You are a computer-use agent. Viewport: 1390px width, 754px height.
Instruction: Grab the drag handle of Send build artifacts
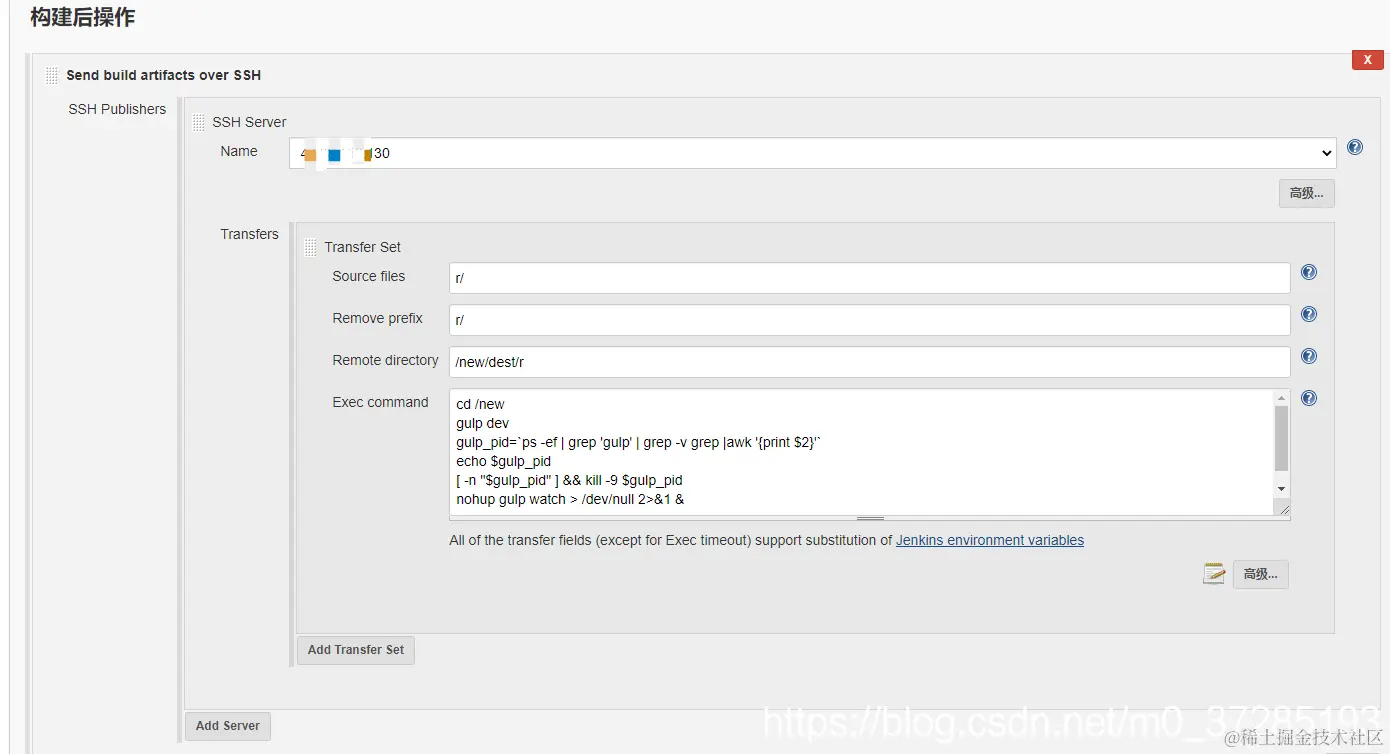[52, 75]
